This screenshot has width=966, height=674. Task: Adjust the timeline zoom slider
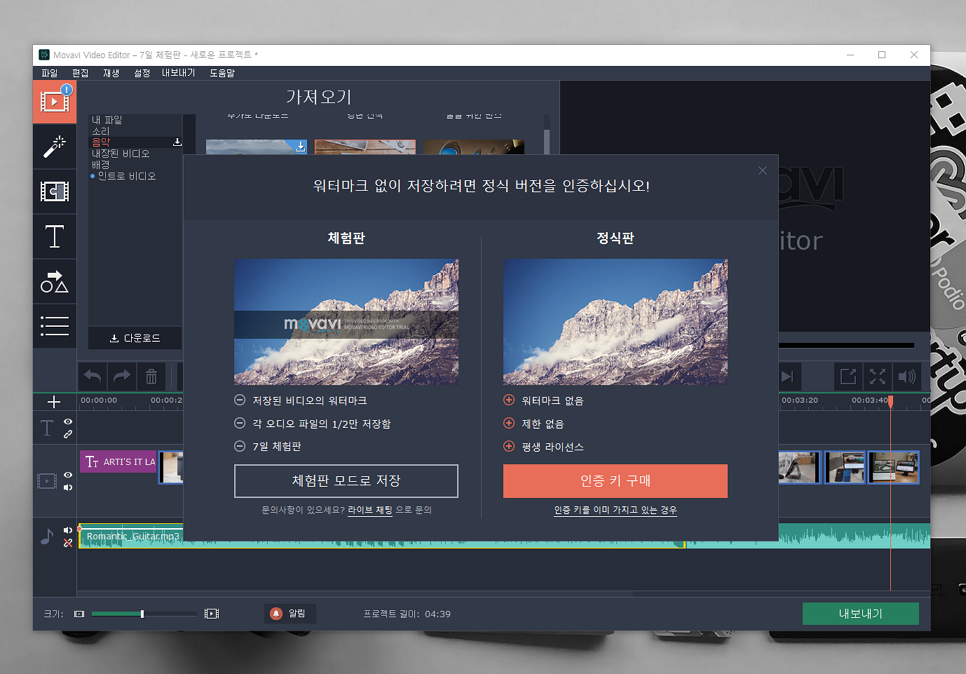point(144,614)
